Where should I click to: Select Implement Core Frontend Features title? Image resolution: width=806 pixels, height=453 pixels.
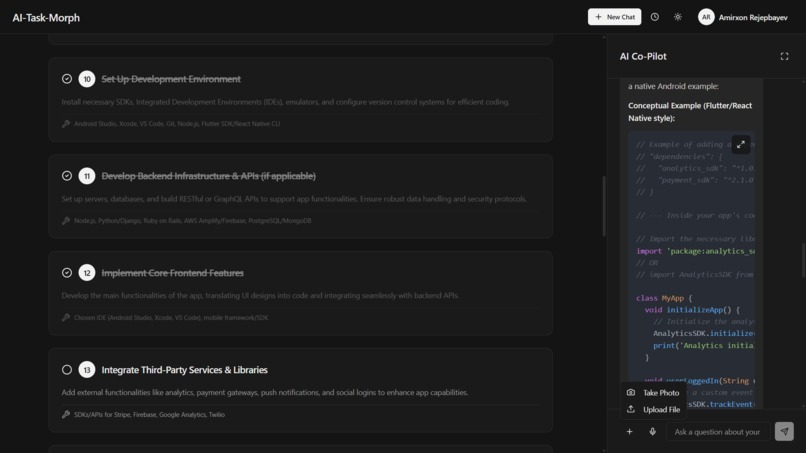[172, 273]
